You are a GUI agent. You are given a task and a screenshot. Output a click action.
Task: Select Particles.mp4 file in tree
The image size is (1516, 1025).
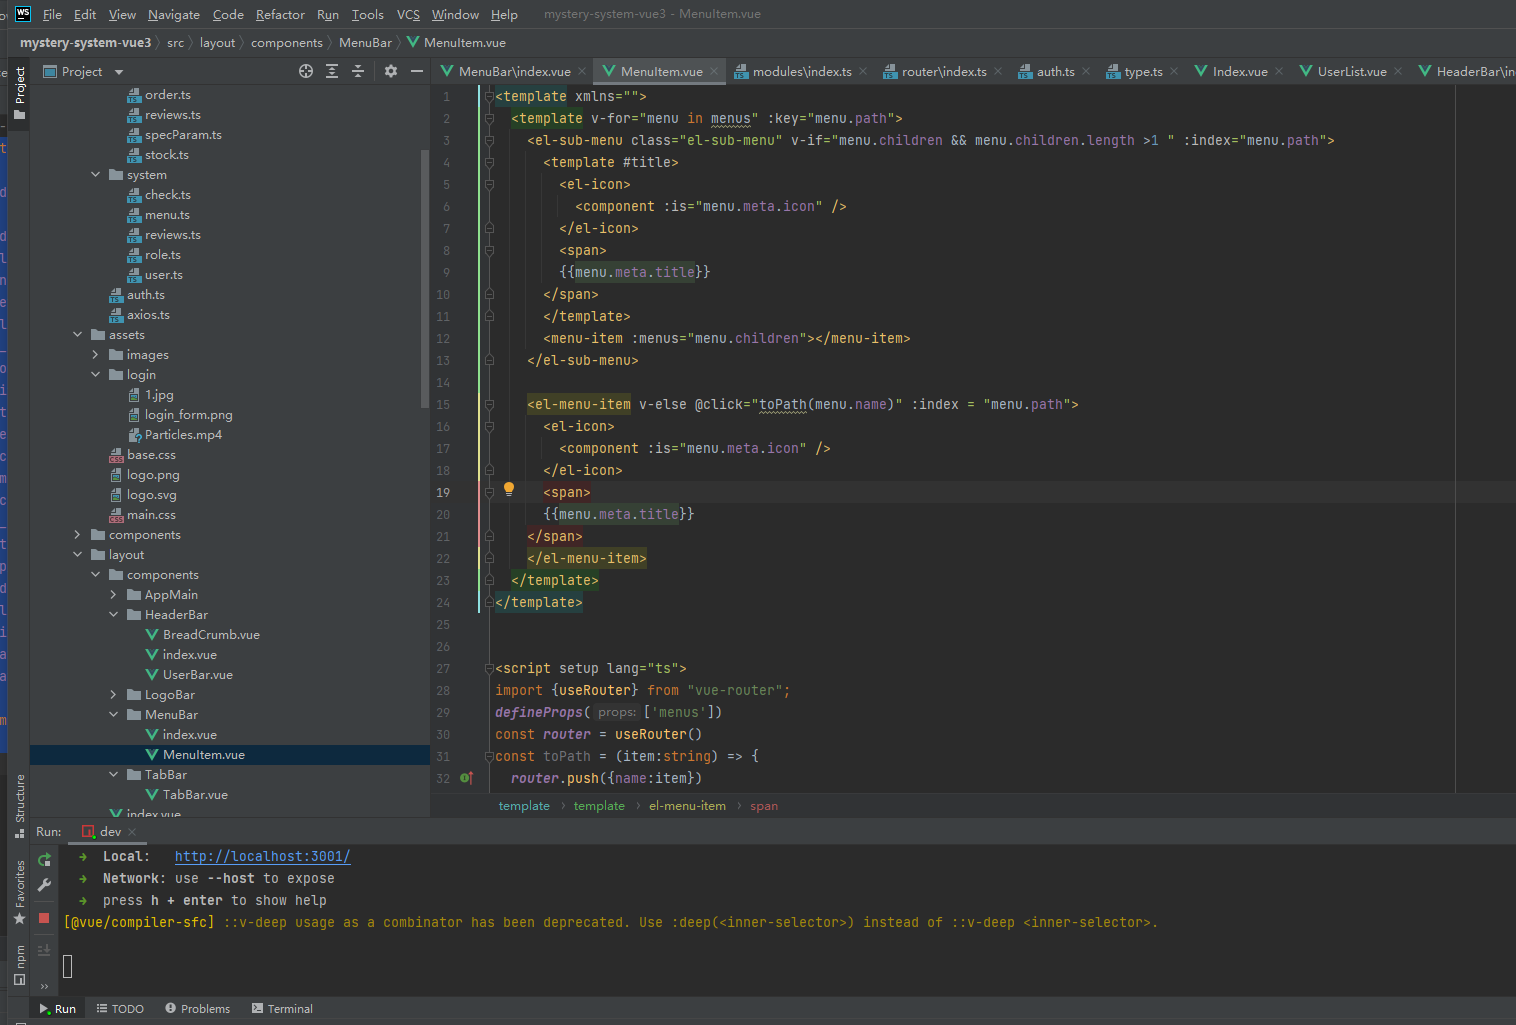(x=183, y=434)
